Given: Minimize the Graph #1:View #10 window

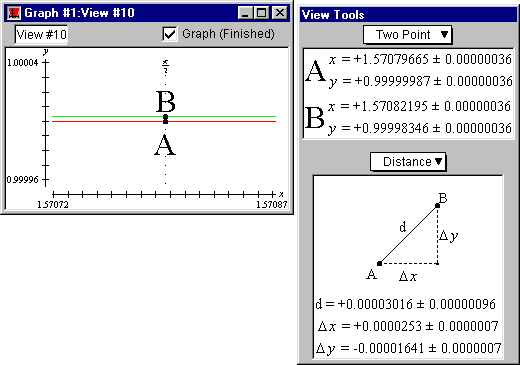Looking at the screenshot, I should [x=245, y=13].
